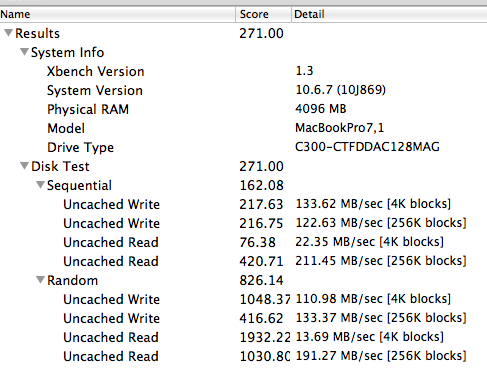Select Sequential Uncached Read 22.35 MB/sec row
The height and width of the screenshot is (385, 487).
[243, 242]
